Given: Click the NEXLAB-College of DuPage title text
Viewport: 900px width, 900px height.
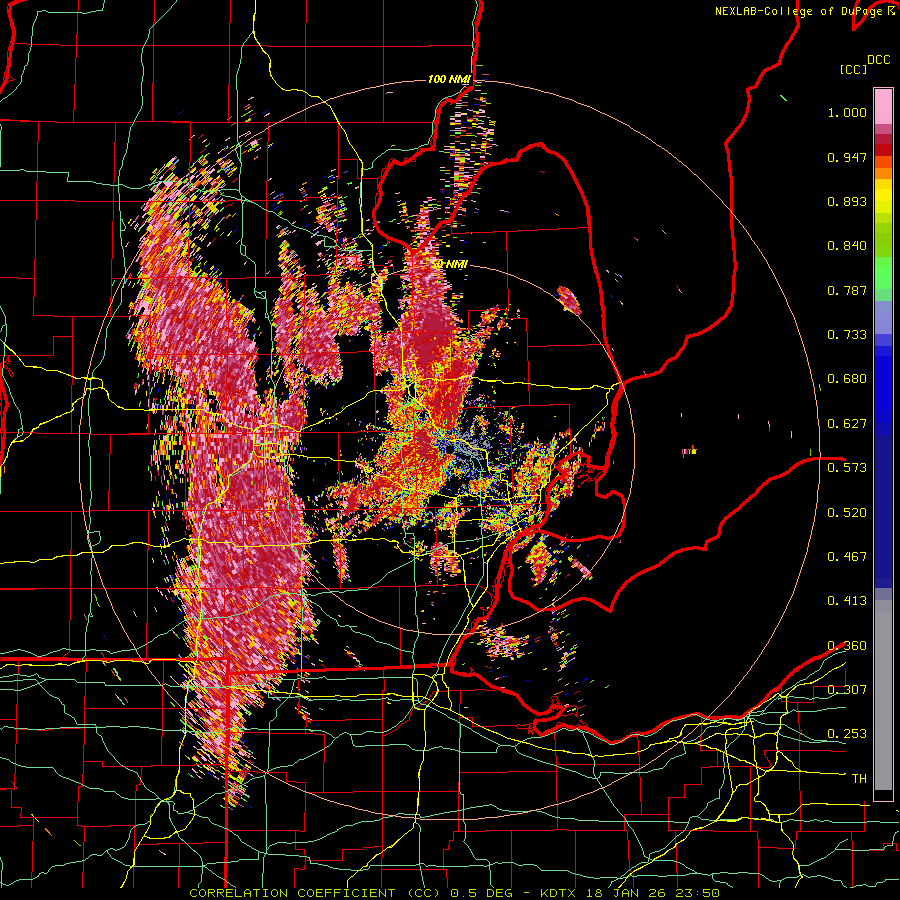Looking at the screenshot, I should 804,11.
